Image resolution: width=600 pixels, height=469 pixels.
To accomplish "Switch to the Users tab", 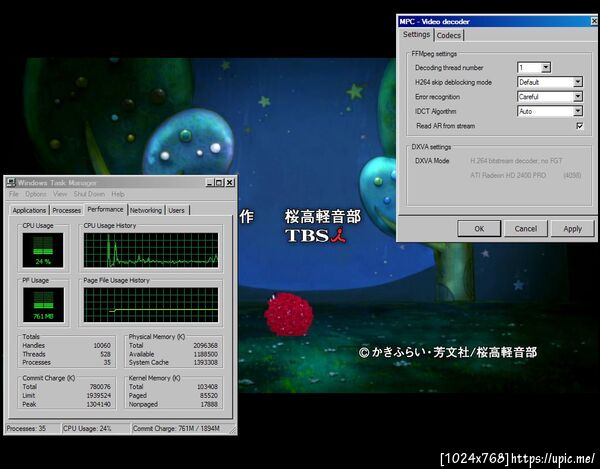I will (176, 210).
